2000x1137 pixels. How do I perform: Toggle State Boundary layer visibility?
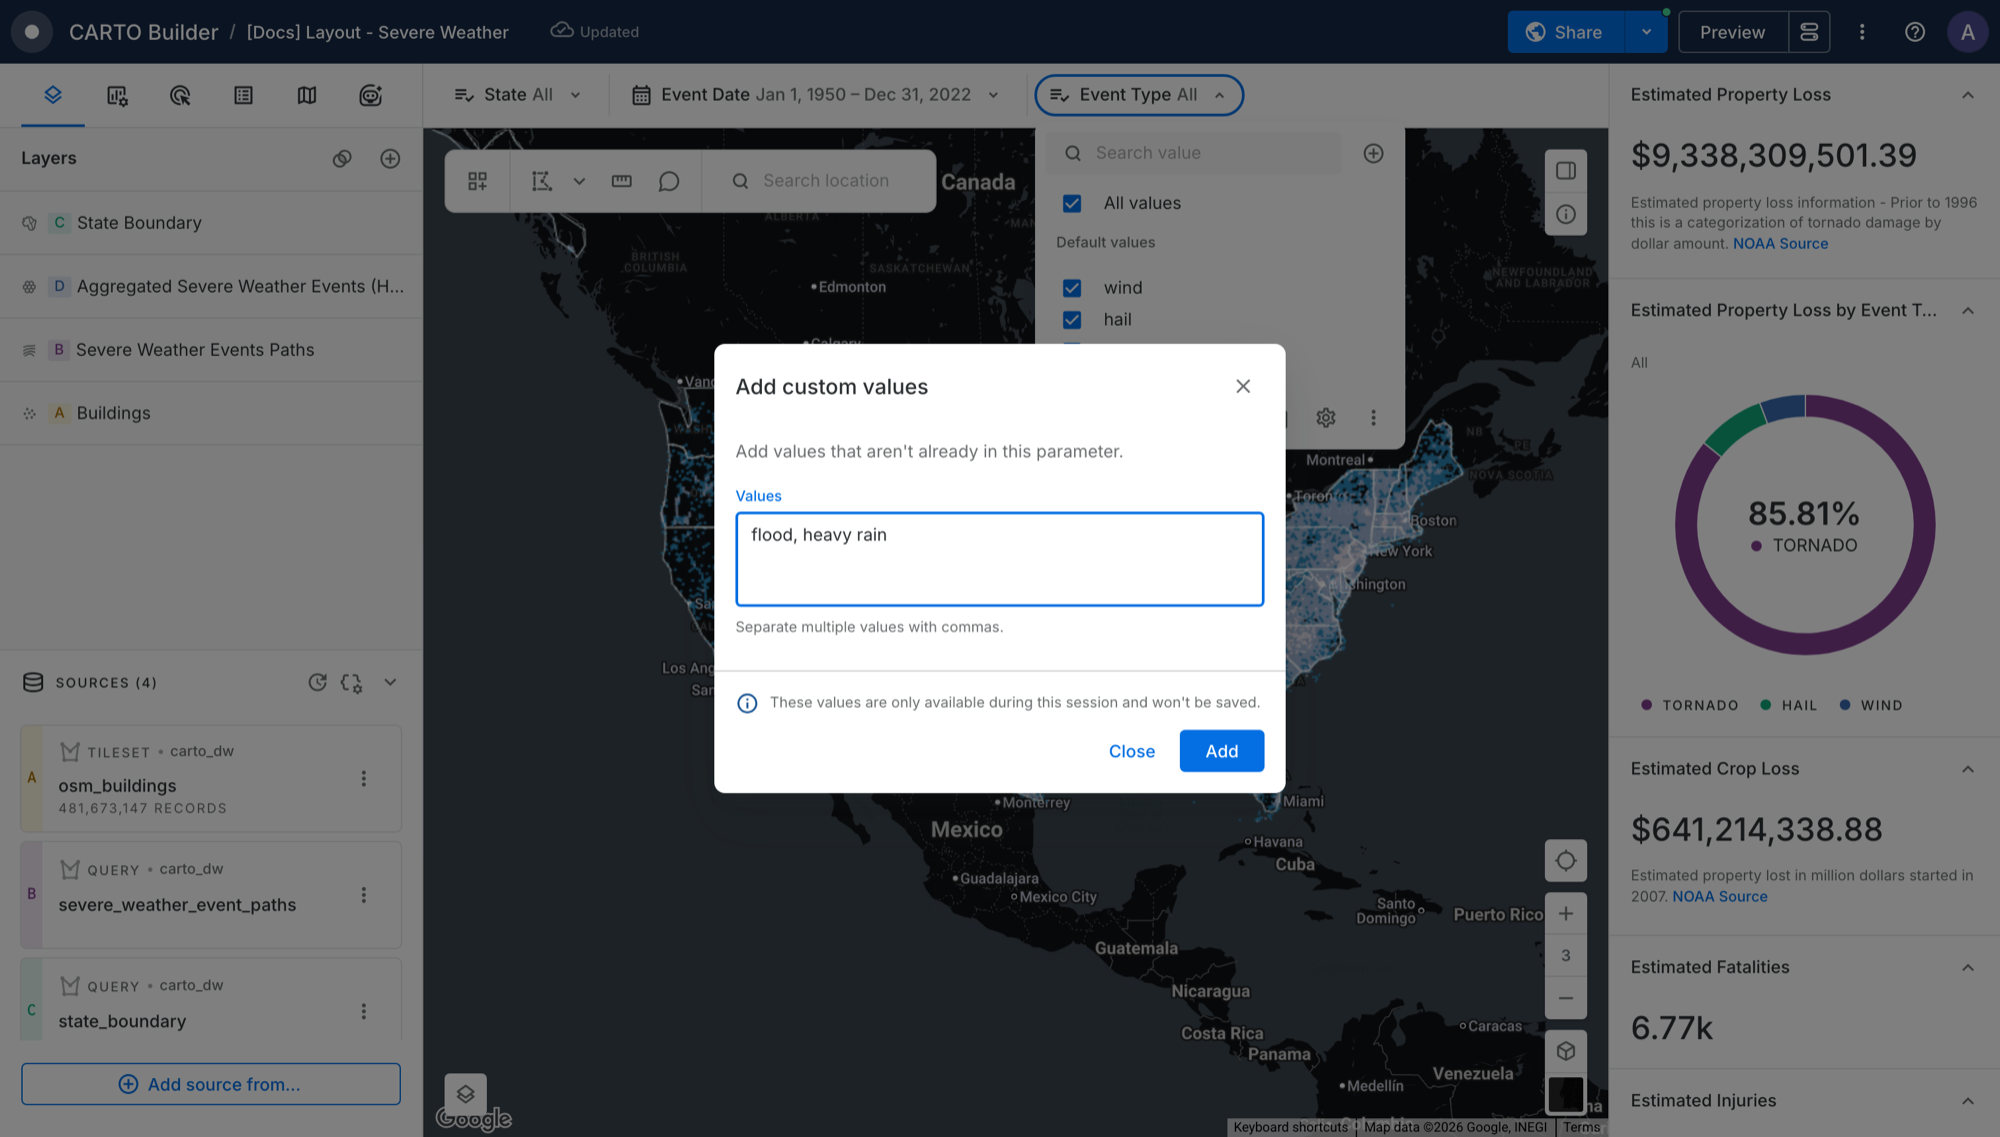pos(29,223)
